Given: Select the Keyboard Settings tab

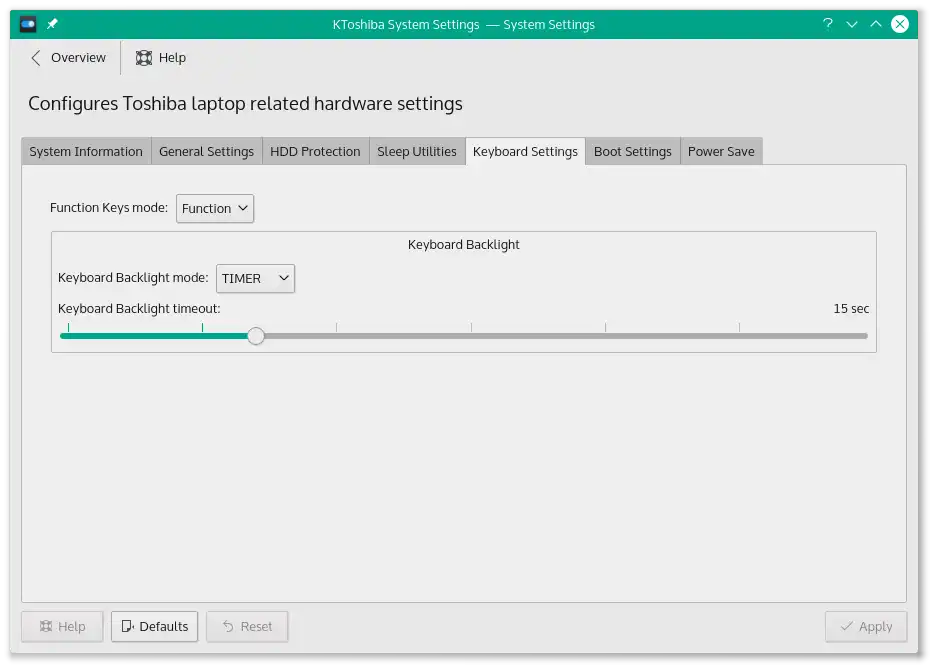Looking at the screenshot, I should [525, 151].
